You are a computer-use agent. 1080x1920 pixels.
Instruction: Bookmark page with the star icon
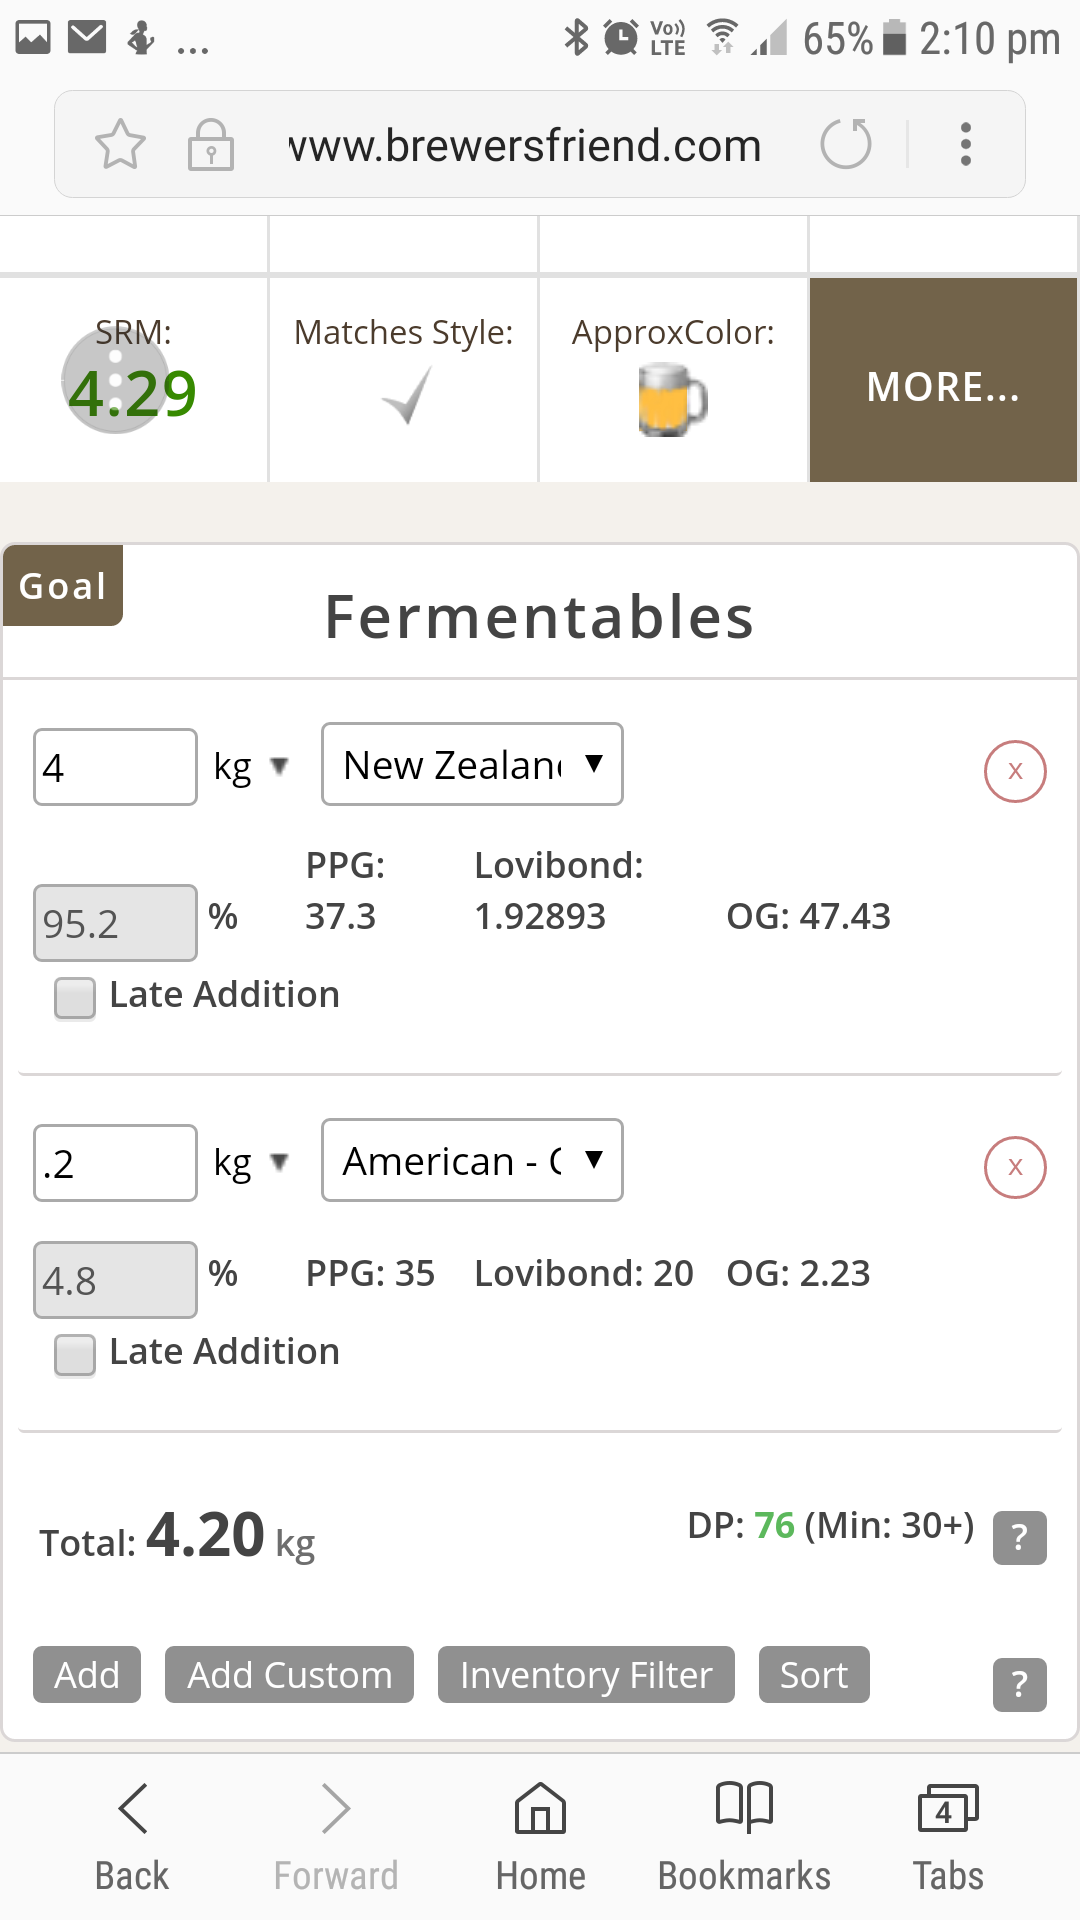[x=120, y=145]
